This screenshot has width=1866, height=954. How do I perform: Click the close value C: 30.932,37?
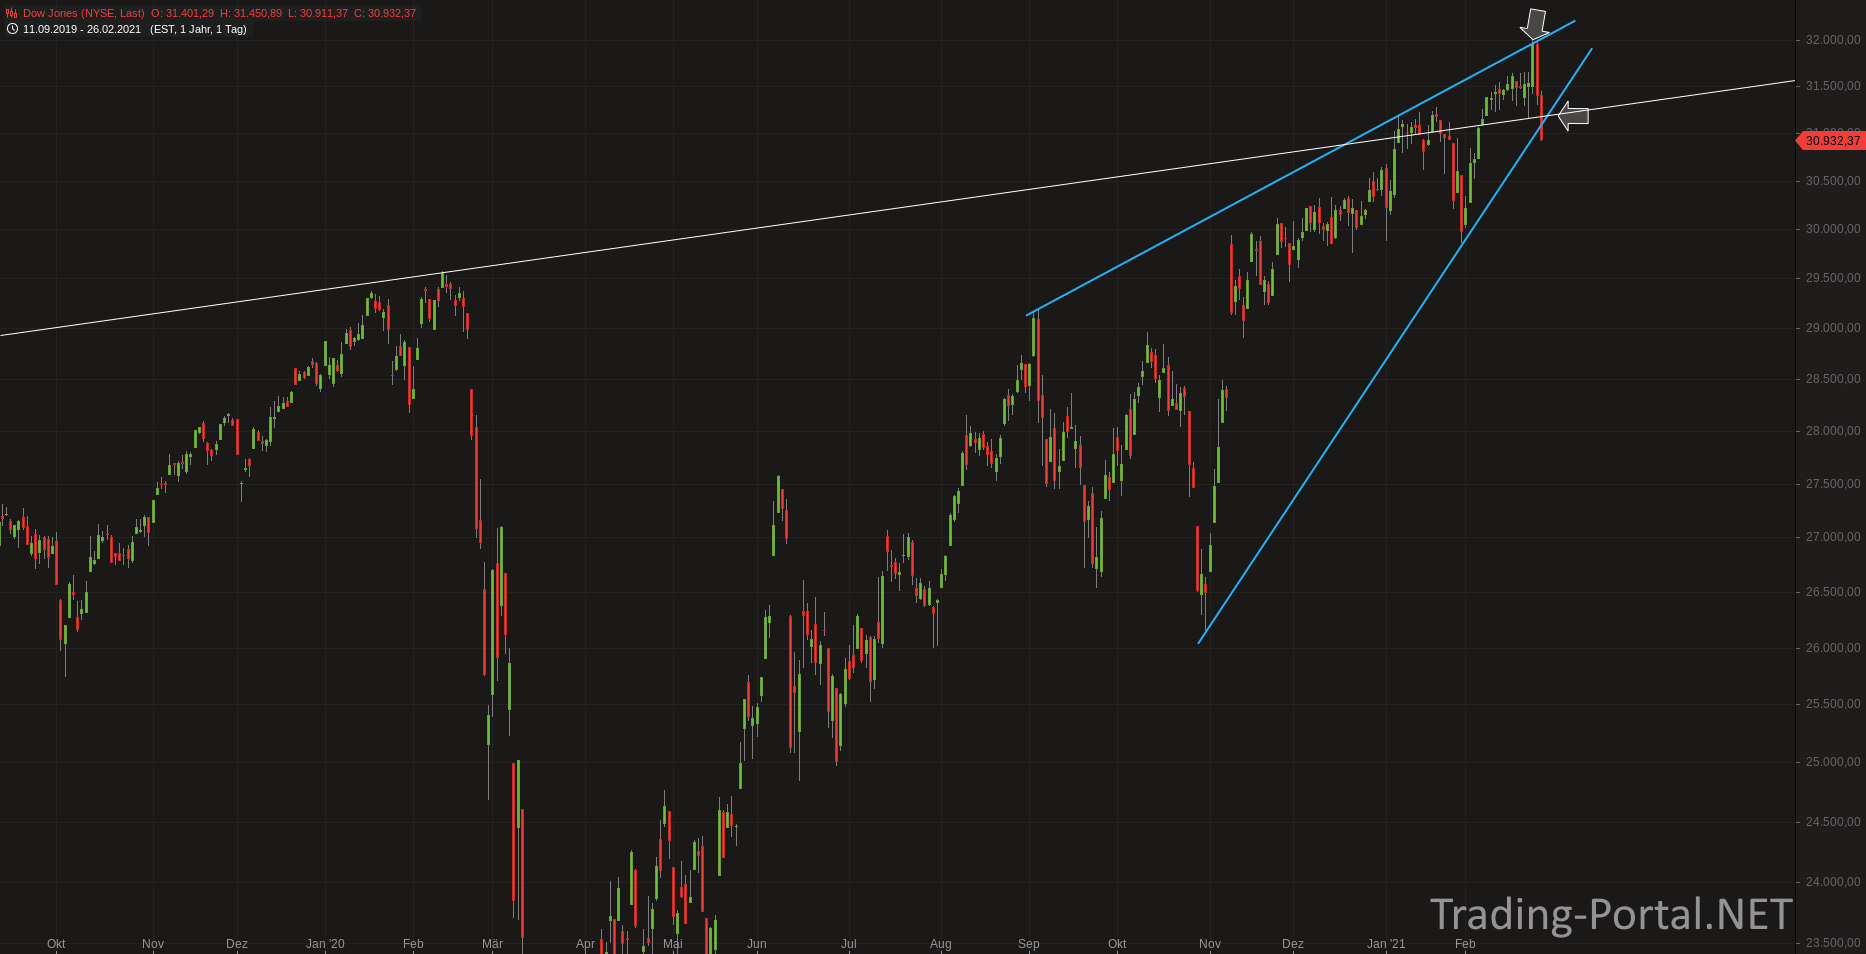pos(385,14)
